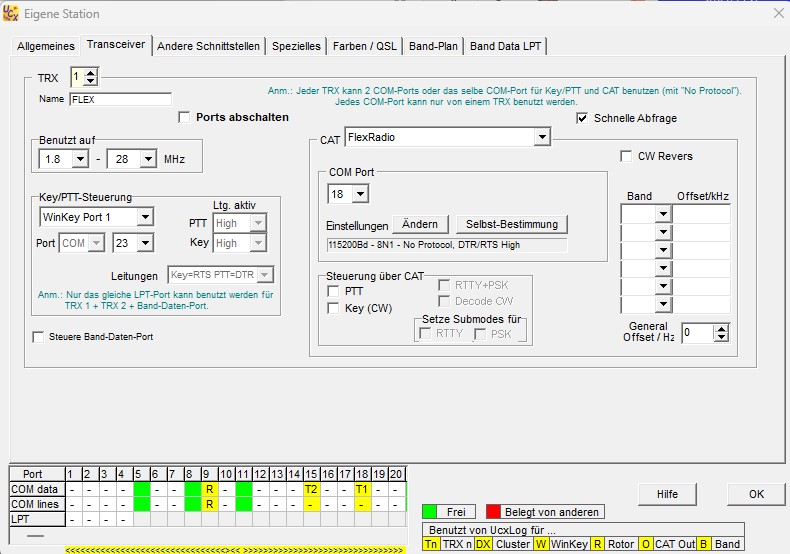Uncheck the 'Schnelle Abfrage' option
790x554 pixels.
[583, 118]
